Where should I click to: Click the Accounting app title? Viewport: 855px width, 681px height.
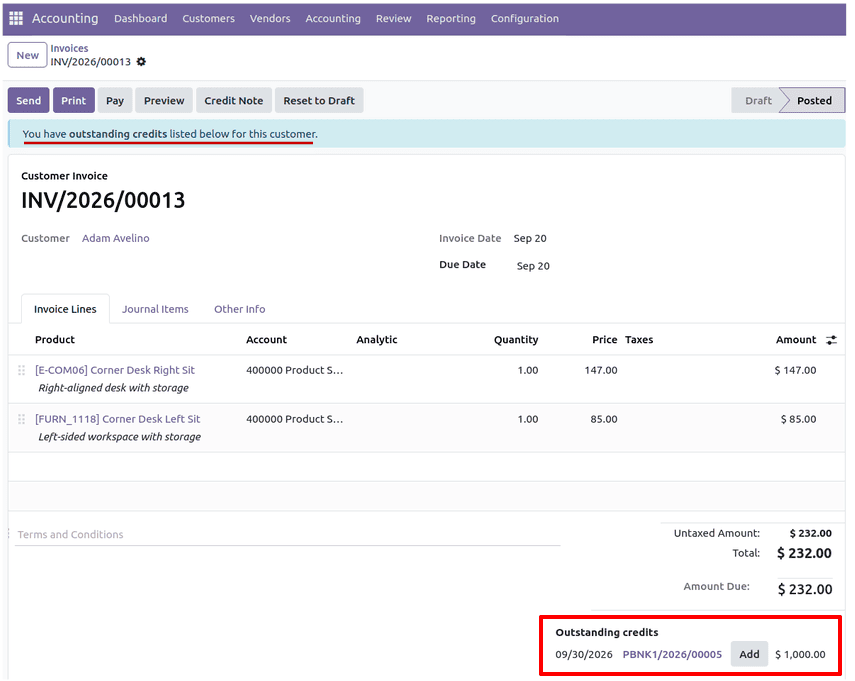coord(65,19)
